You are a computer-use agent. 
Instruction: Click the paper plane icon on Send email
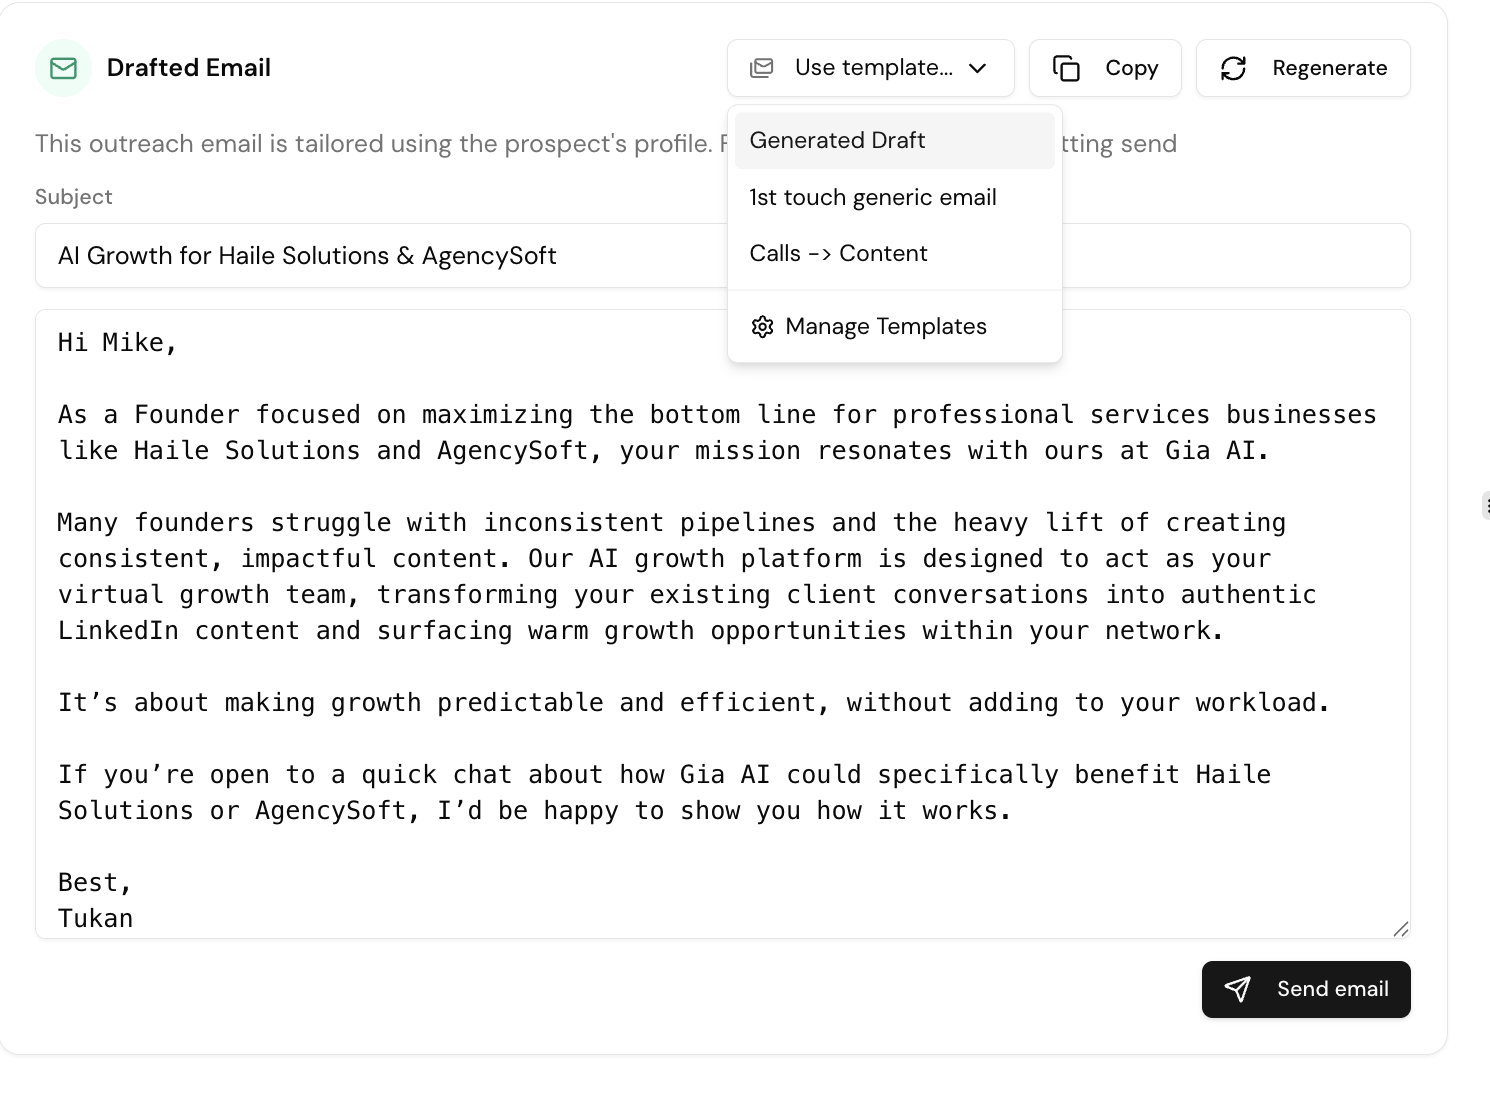pos(1238,989)
